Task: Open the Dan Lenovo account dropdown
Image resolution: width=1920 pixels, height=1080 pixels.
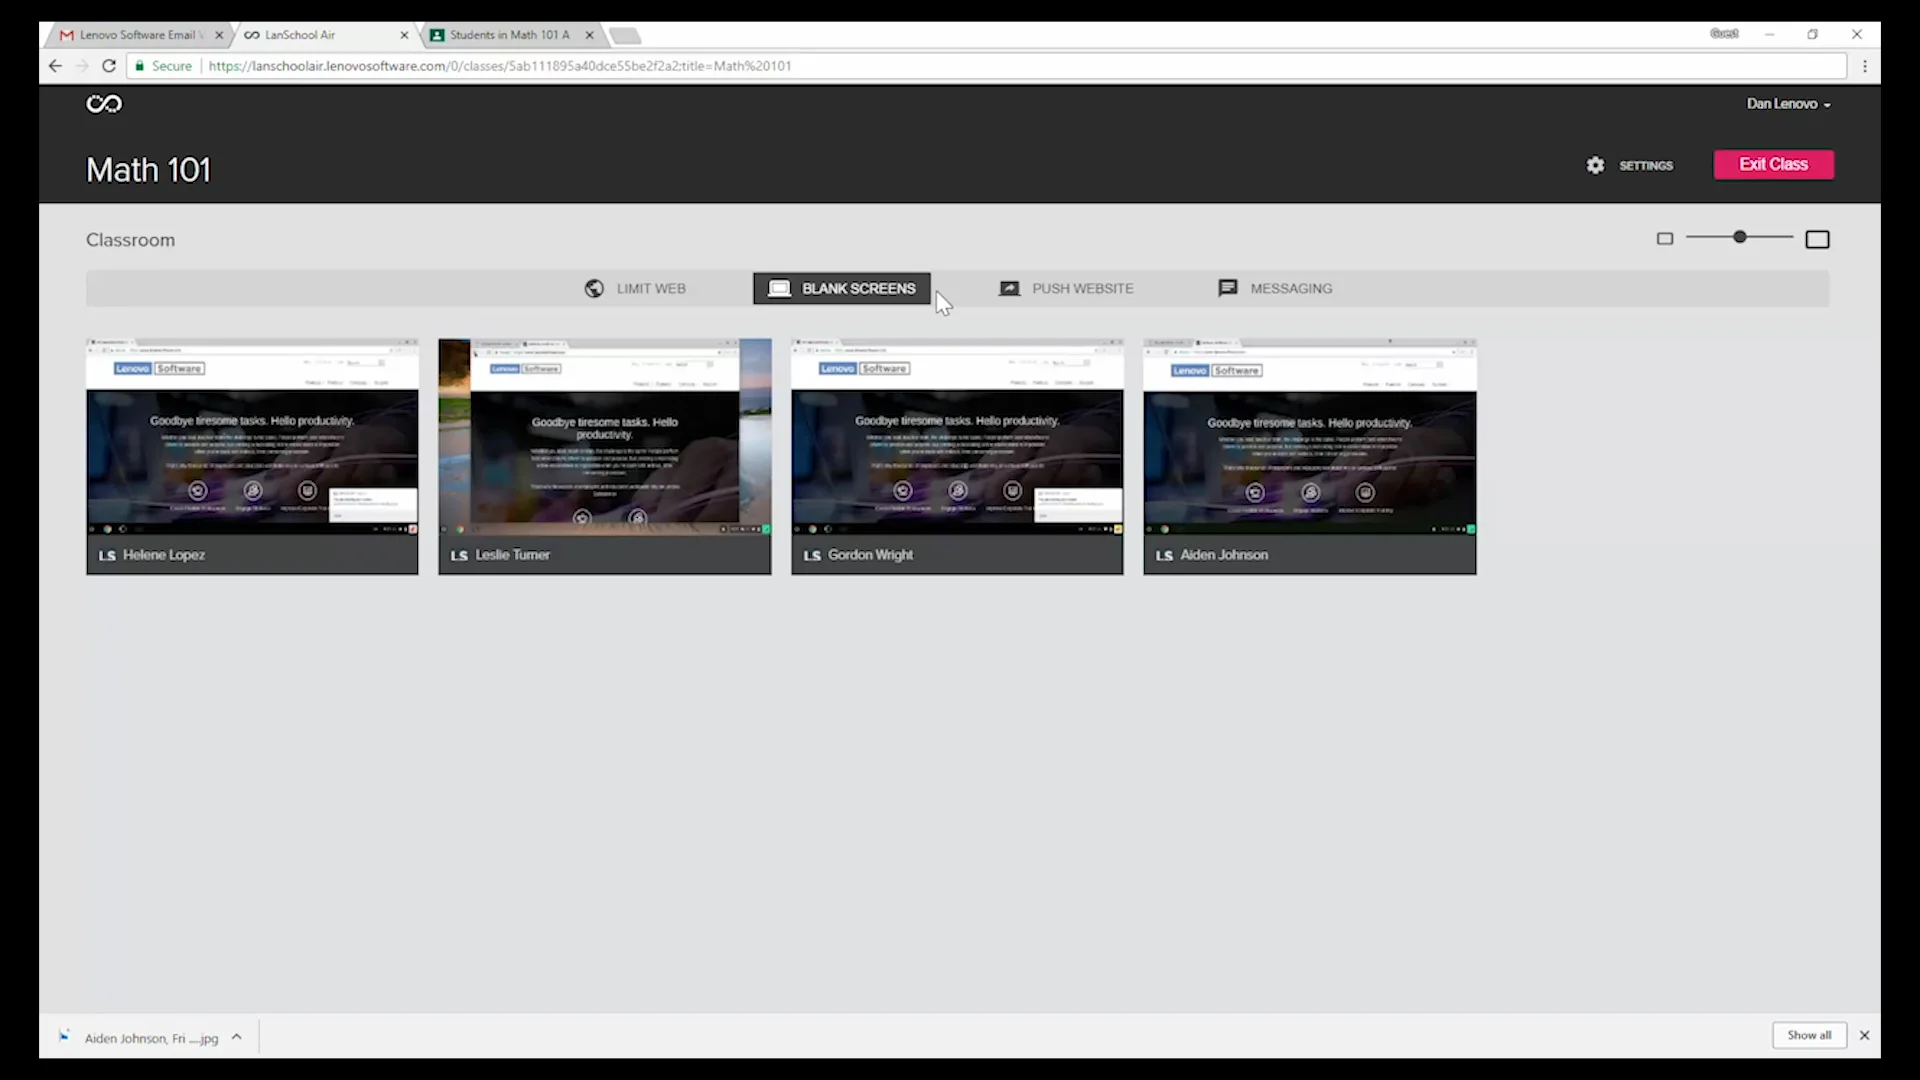Action: [x=1788, y=103]
